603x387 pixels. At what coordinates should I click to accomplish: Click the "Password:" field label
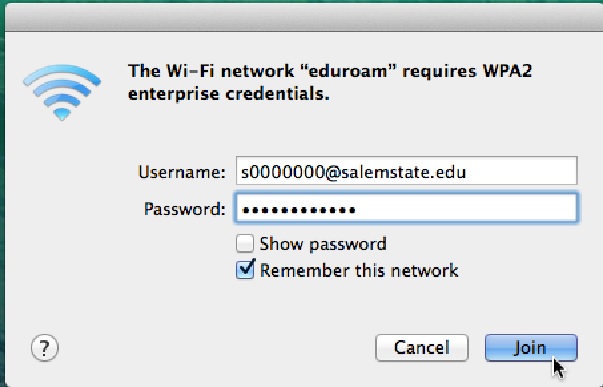pos(185,209)
